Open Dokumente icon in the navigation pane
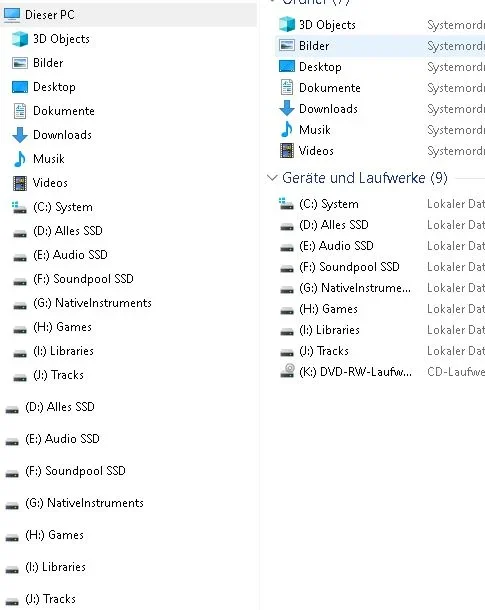This screenshot has width=485, height=610. click(20, 111)
